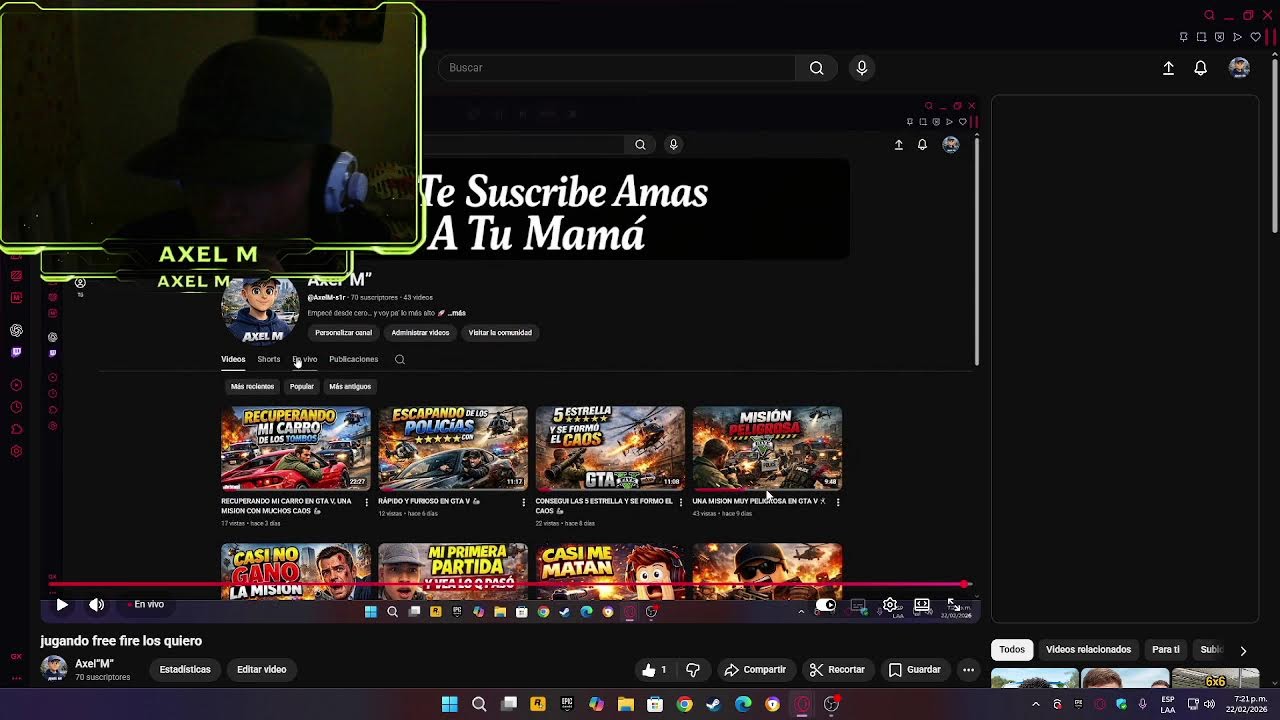Click the ChatGPT icon in browser sidebar

click(17, 330)
